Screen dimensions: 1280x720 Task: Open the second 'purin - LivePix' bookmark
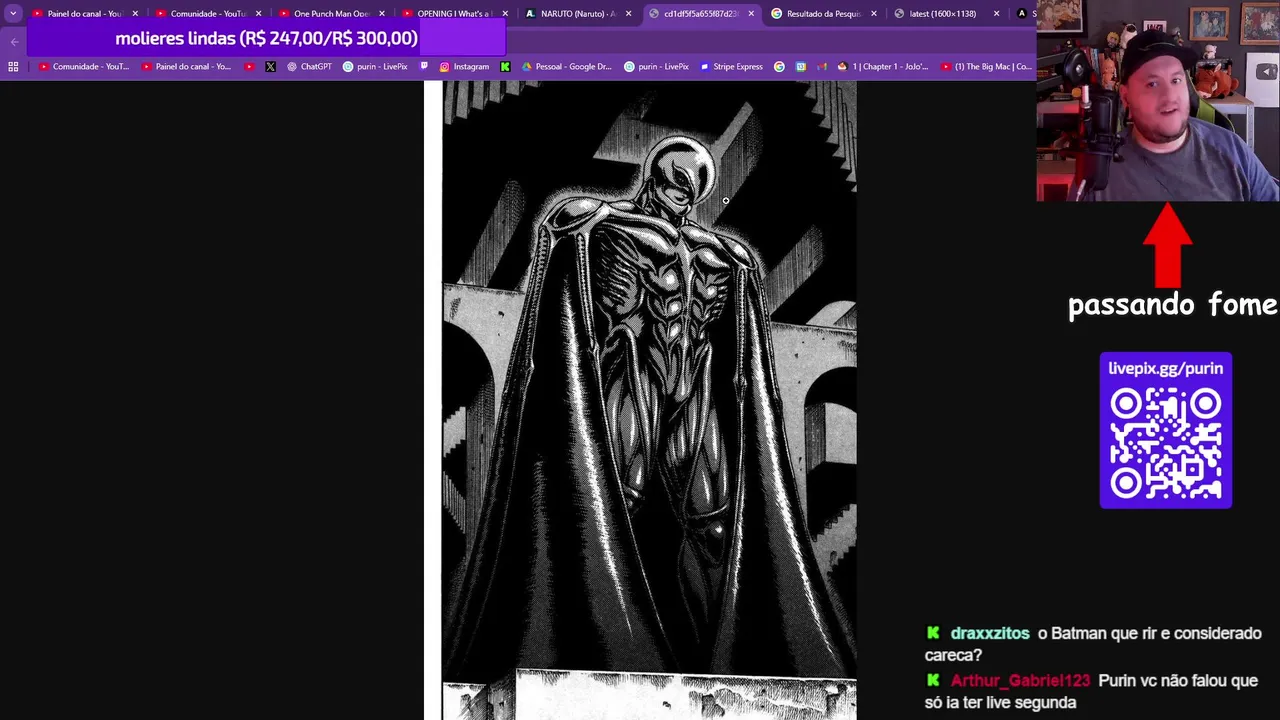[656, 67]
